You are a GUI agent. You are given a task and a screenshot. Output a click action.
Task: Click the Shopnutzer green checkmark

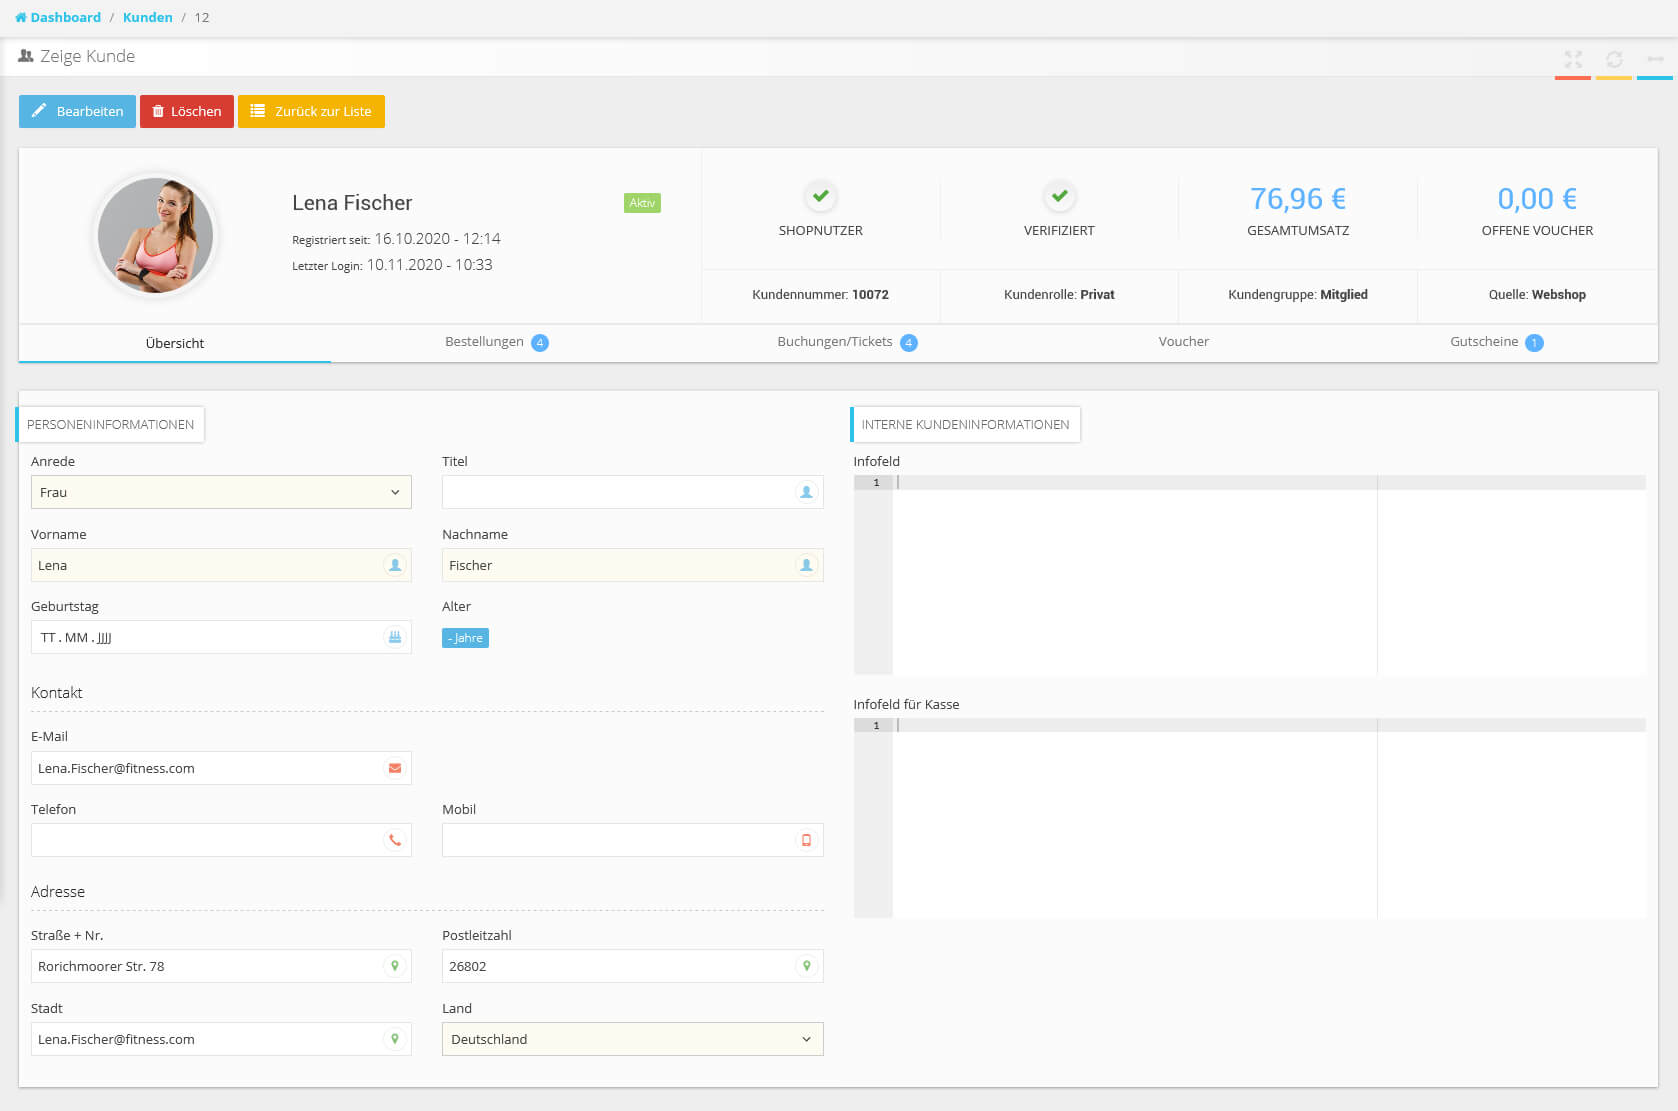click(820, 196)
